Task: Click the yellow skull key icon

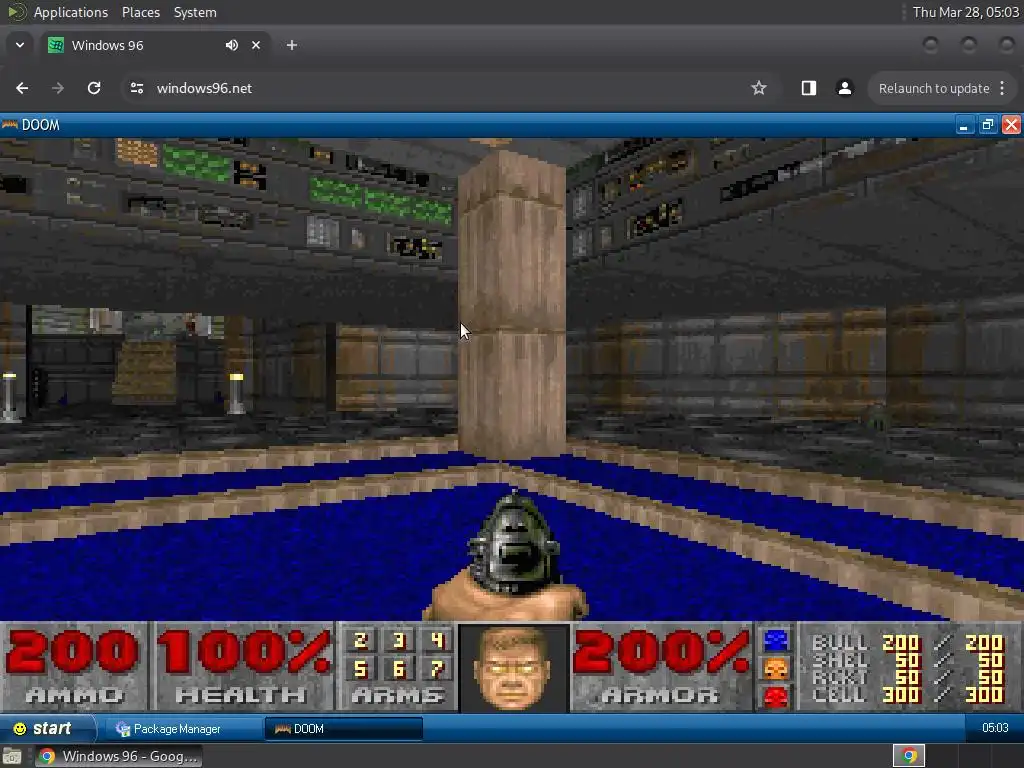Action: coord(776,669)
